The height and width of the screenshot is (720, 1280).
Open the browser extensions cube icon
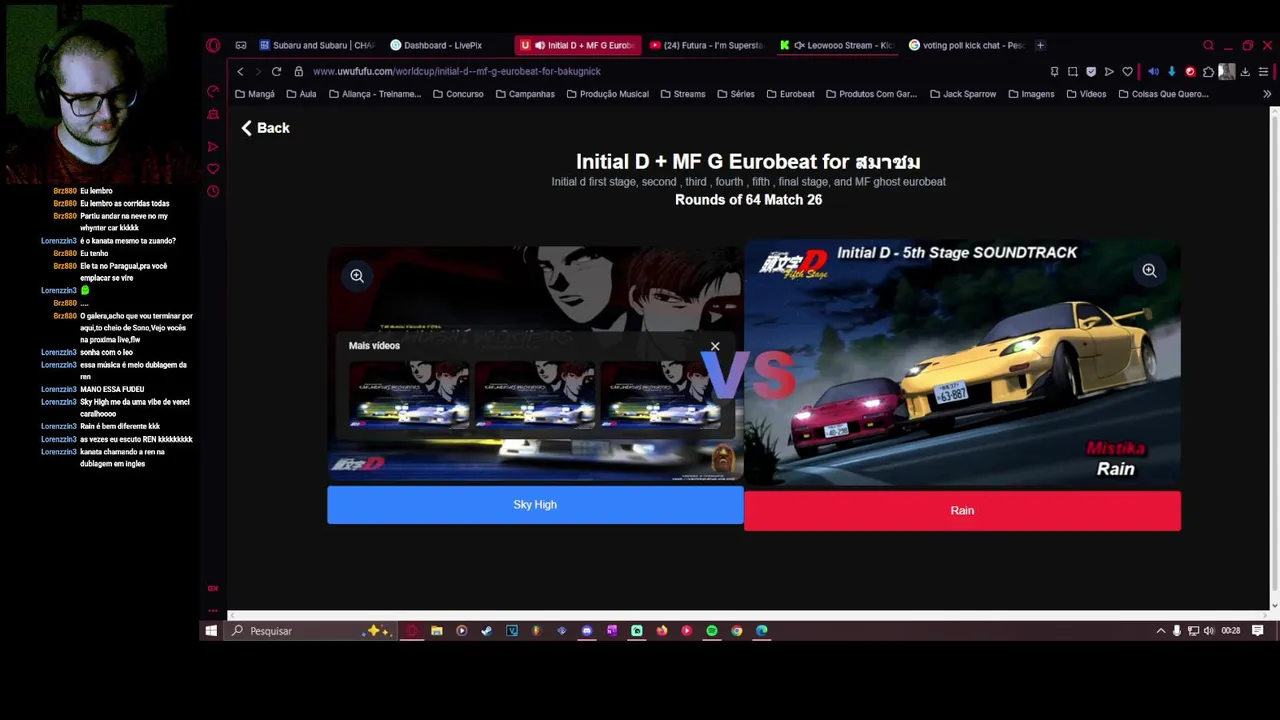click(1208, 71)
